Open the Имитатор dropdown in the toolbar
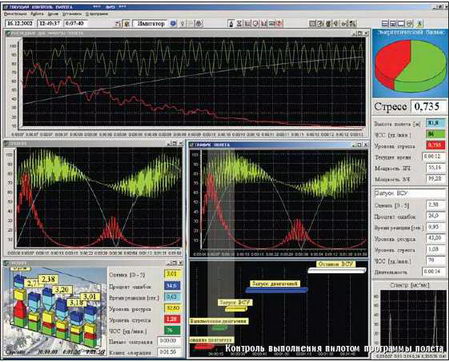 (151, 23)
